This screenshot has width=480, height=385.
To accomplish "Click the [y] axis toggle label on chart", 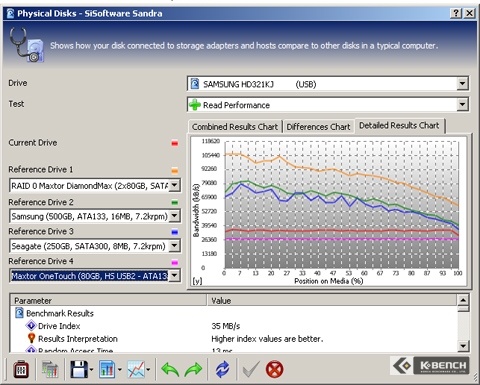I will [197, 281].
